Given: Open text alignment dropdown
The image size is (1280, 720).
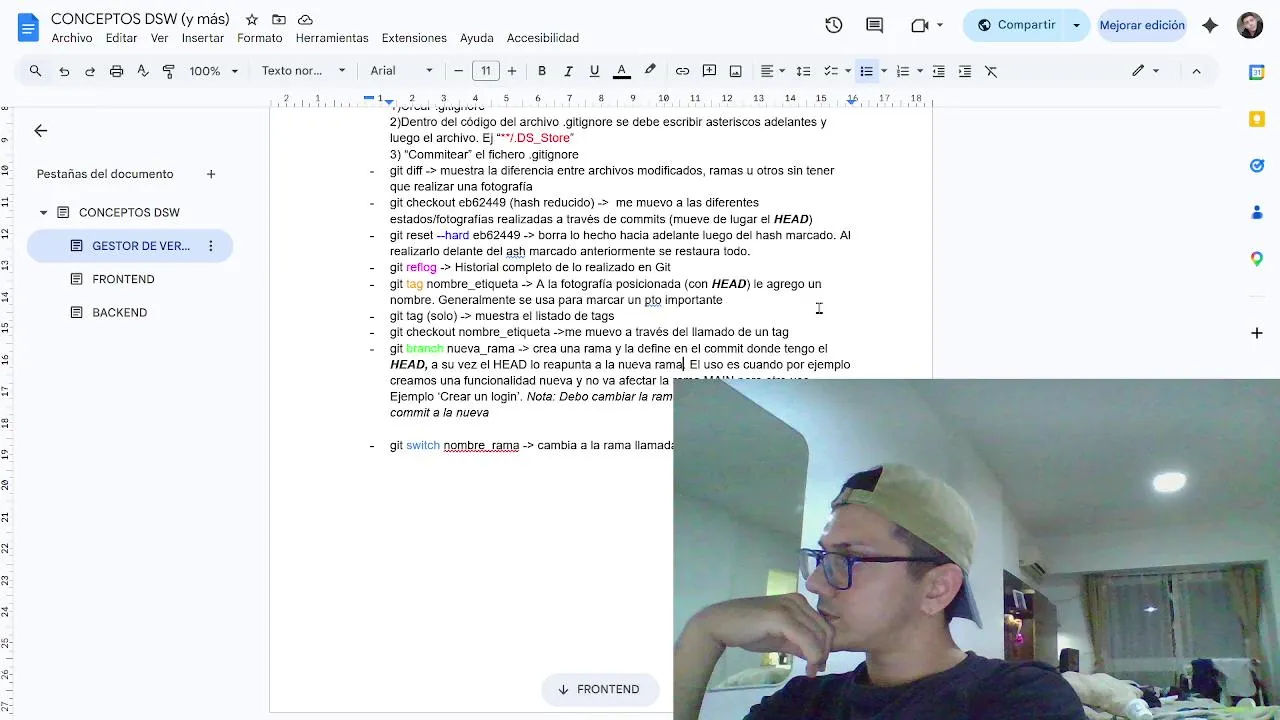Looking at the screenshot, I should [x=773, y=71].
